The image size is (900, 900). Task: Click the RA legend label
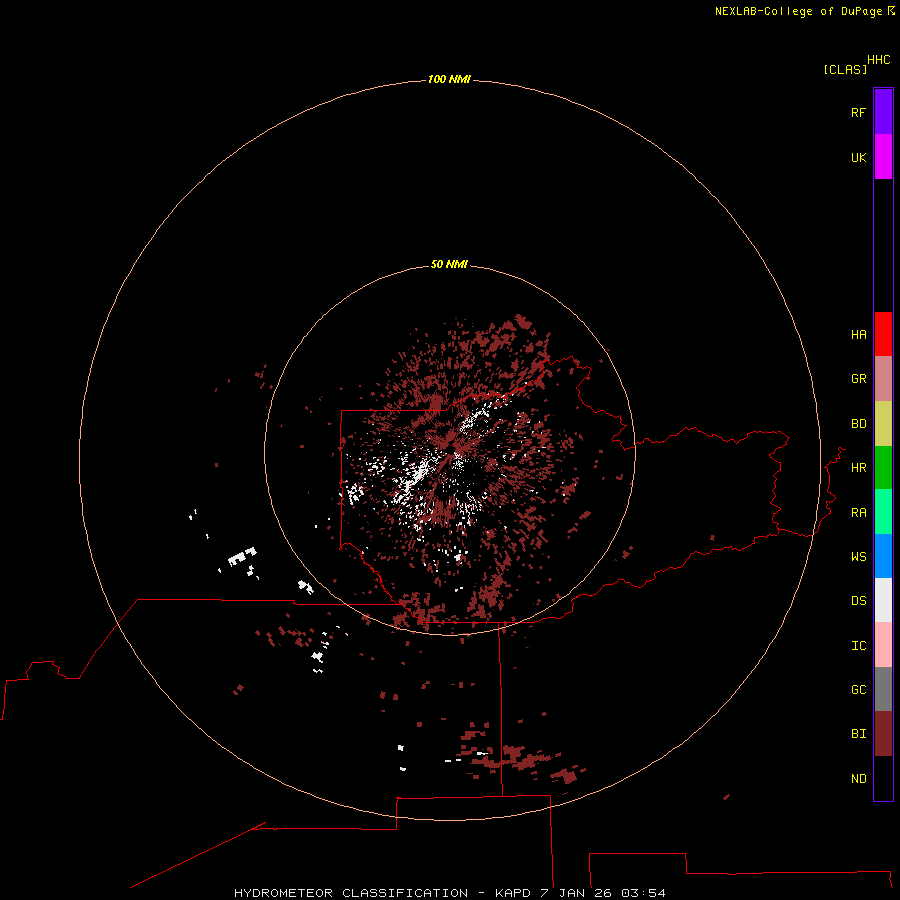[x=858, y=513]
